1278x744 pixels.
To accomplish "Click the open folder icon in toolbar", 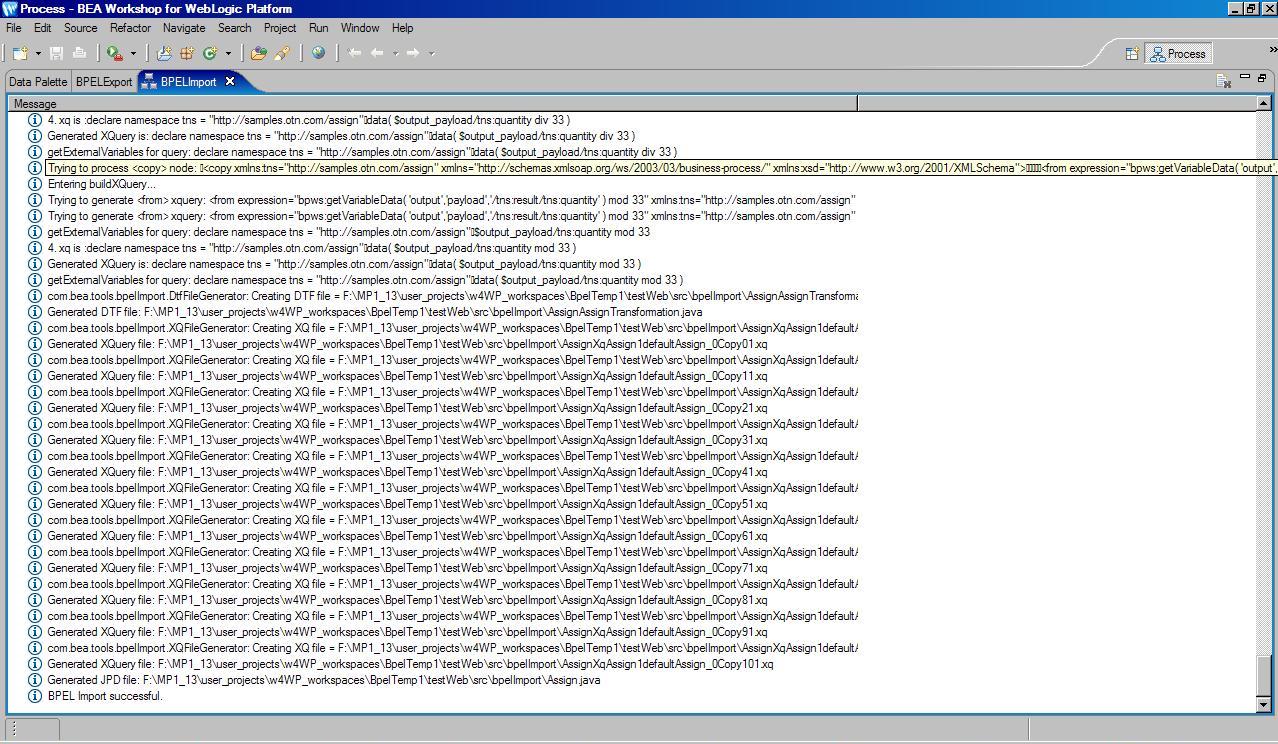I will click(259, 53).
